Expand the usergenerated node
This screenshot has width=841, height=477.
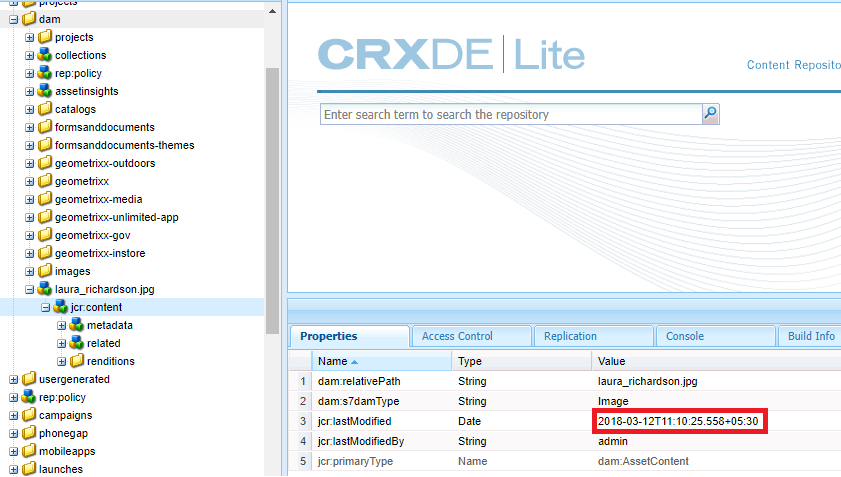tap(13, 379)
